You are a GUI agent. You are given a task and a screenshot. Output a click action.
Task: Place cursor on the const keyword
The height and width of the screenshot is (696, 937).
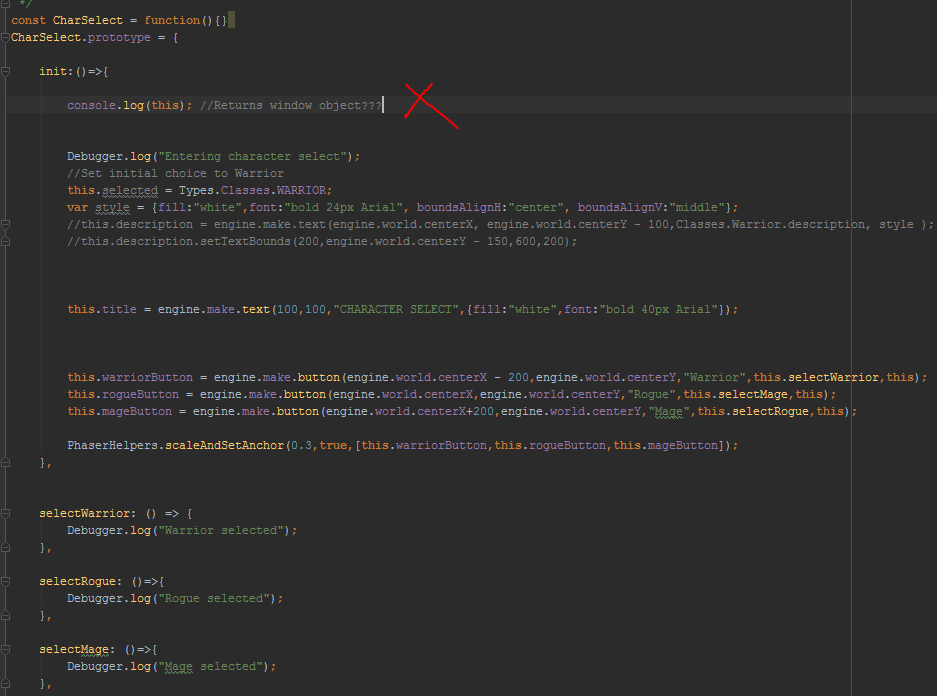pos(28,20)
